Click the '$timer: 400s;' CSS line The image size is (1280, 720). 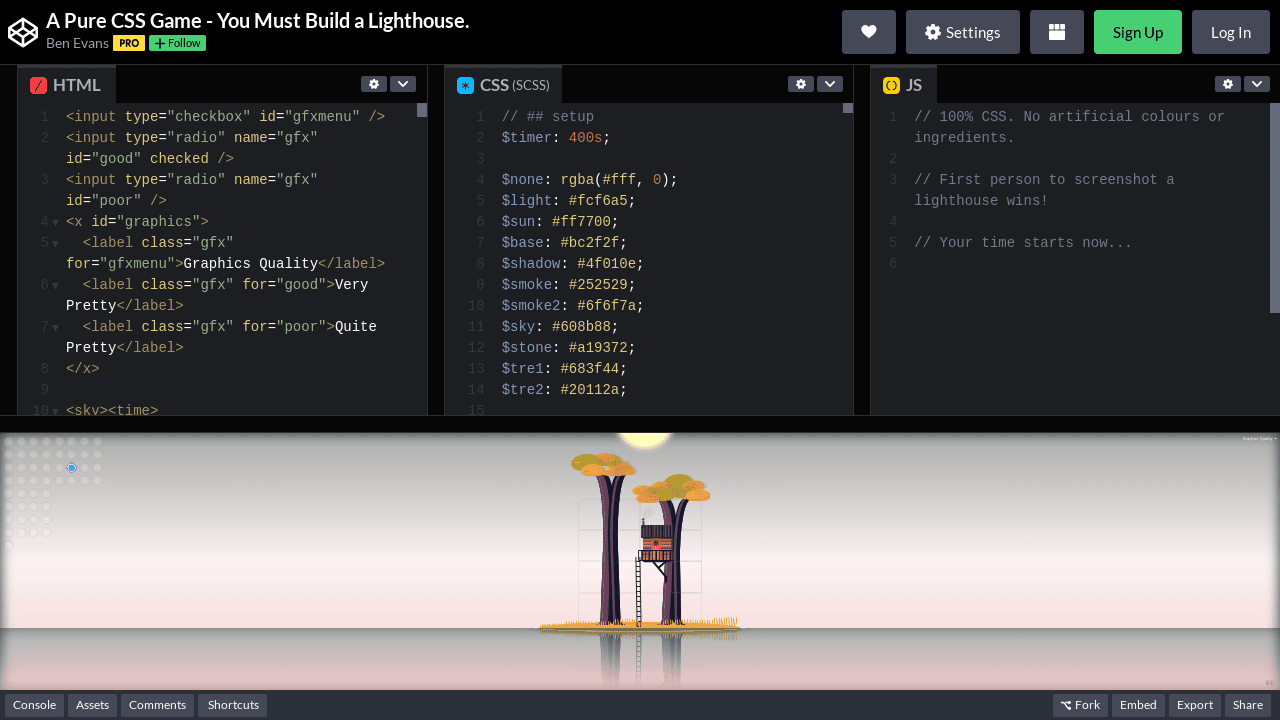click(556, 138)
